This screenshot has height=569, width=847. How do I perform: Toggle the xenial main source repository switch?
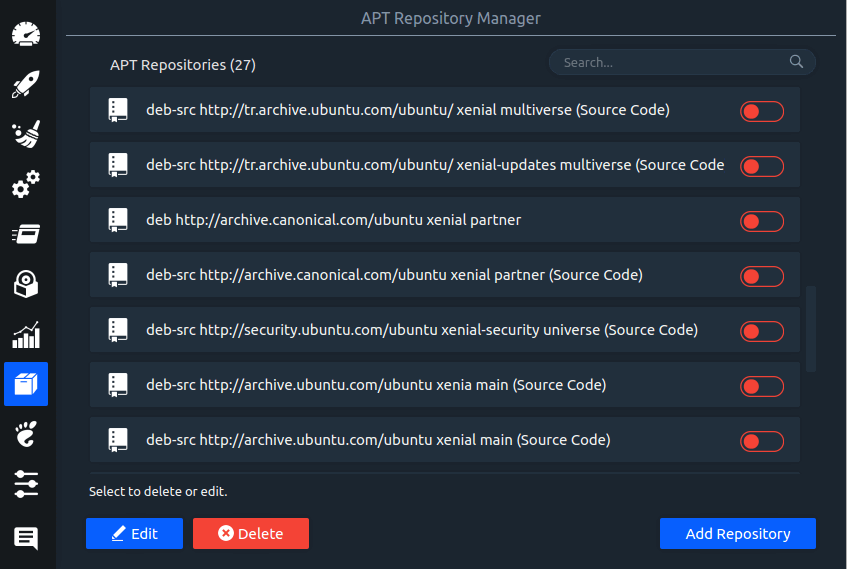[x=762, y=442]
